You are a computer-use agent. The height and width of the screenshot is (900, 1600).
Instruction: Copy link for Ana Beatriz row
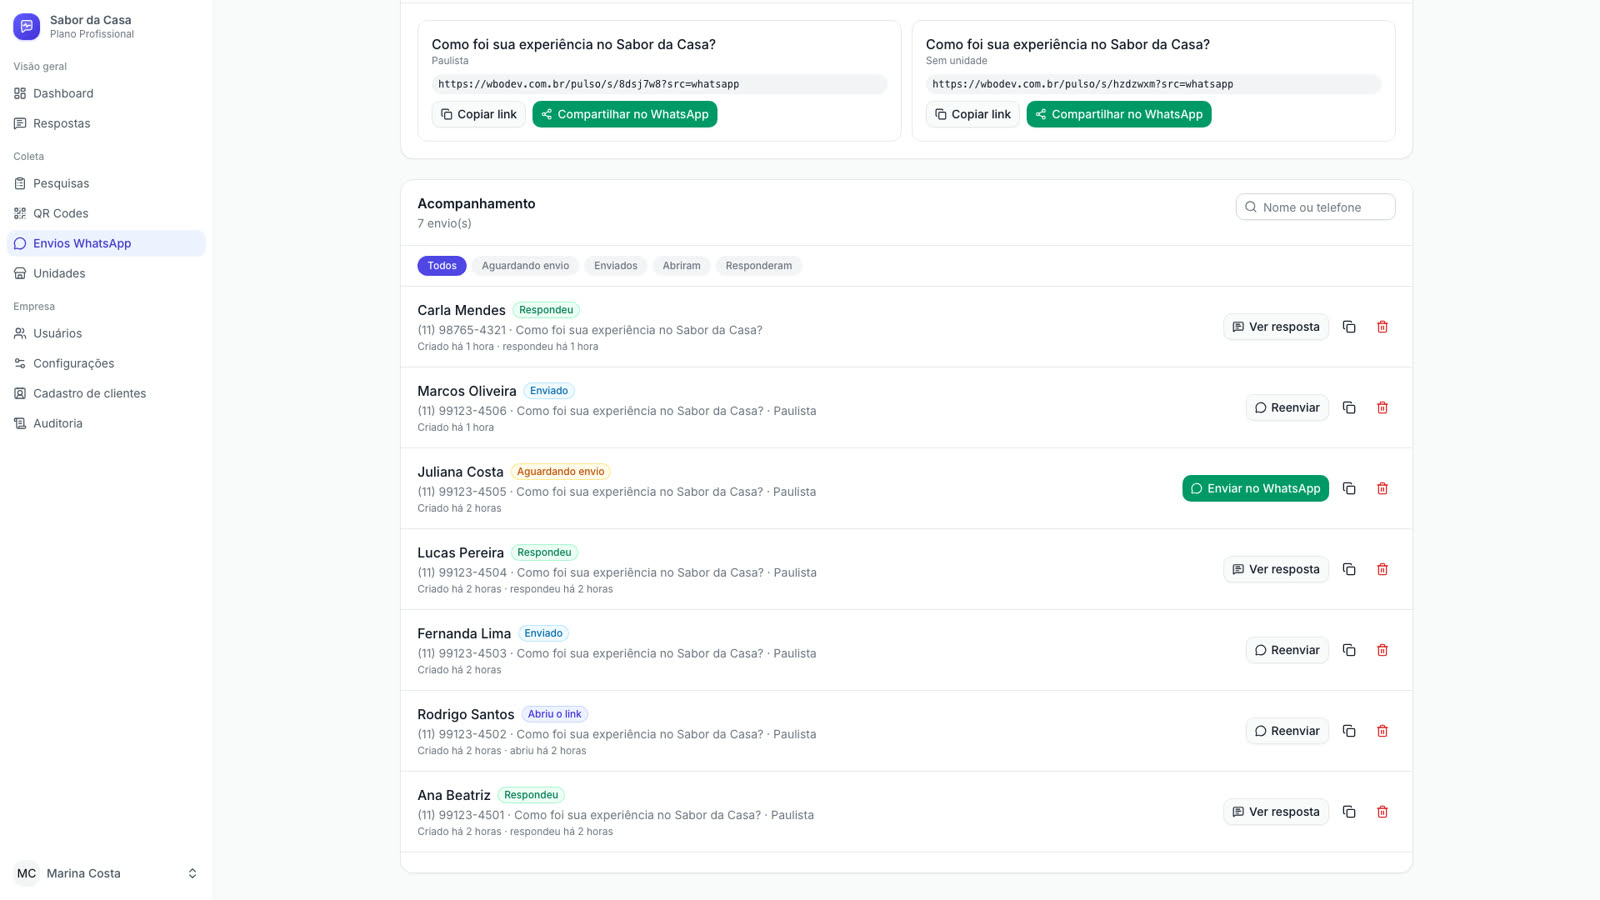click(x=1349, y=812)
